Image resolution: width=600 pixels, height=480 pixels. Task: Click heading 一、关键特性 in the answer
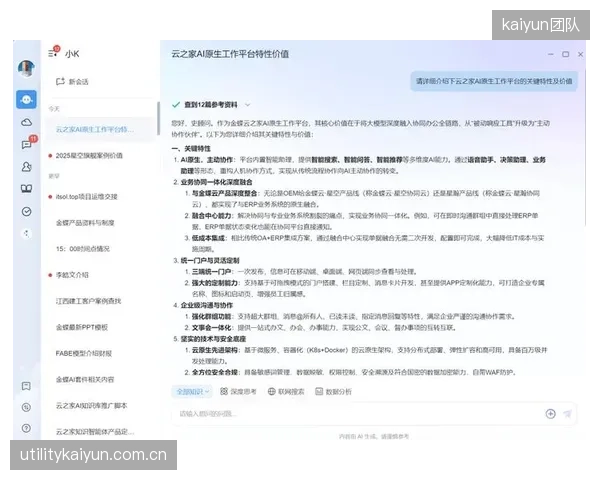[x=191, y=149]
